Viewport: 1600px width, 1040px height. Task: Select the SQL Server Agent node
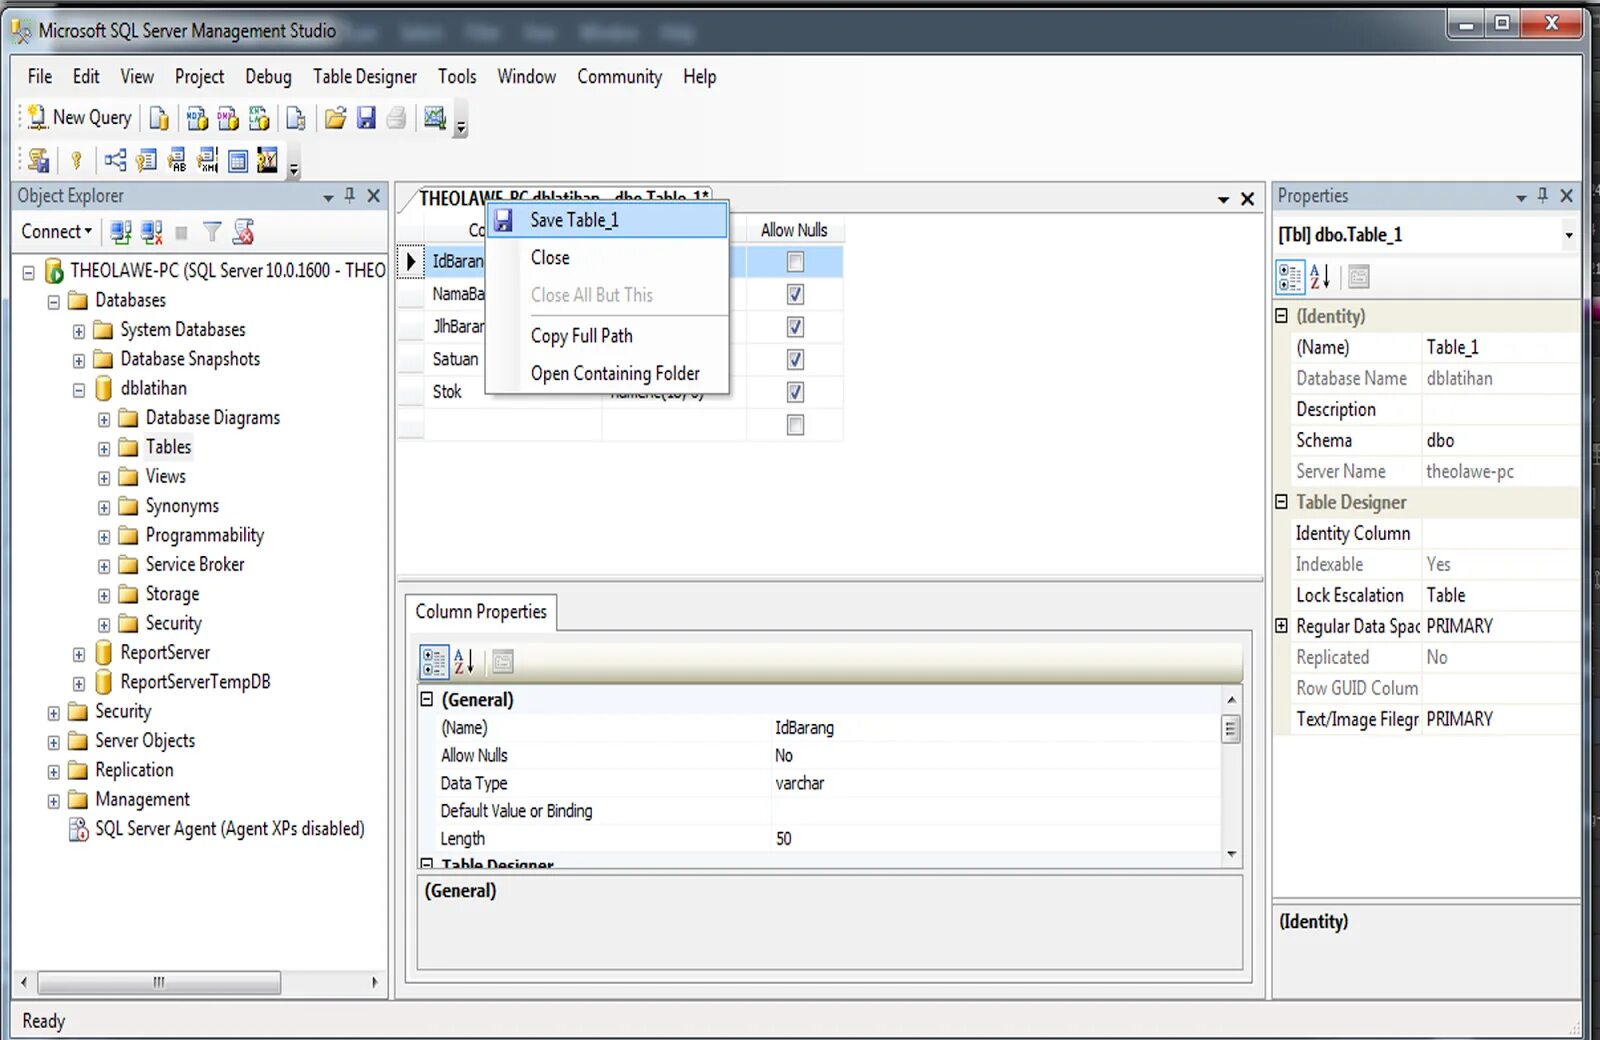(x=230, y=829)
